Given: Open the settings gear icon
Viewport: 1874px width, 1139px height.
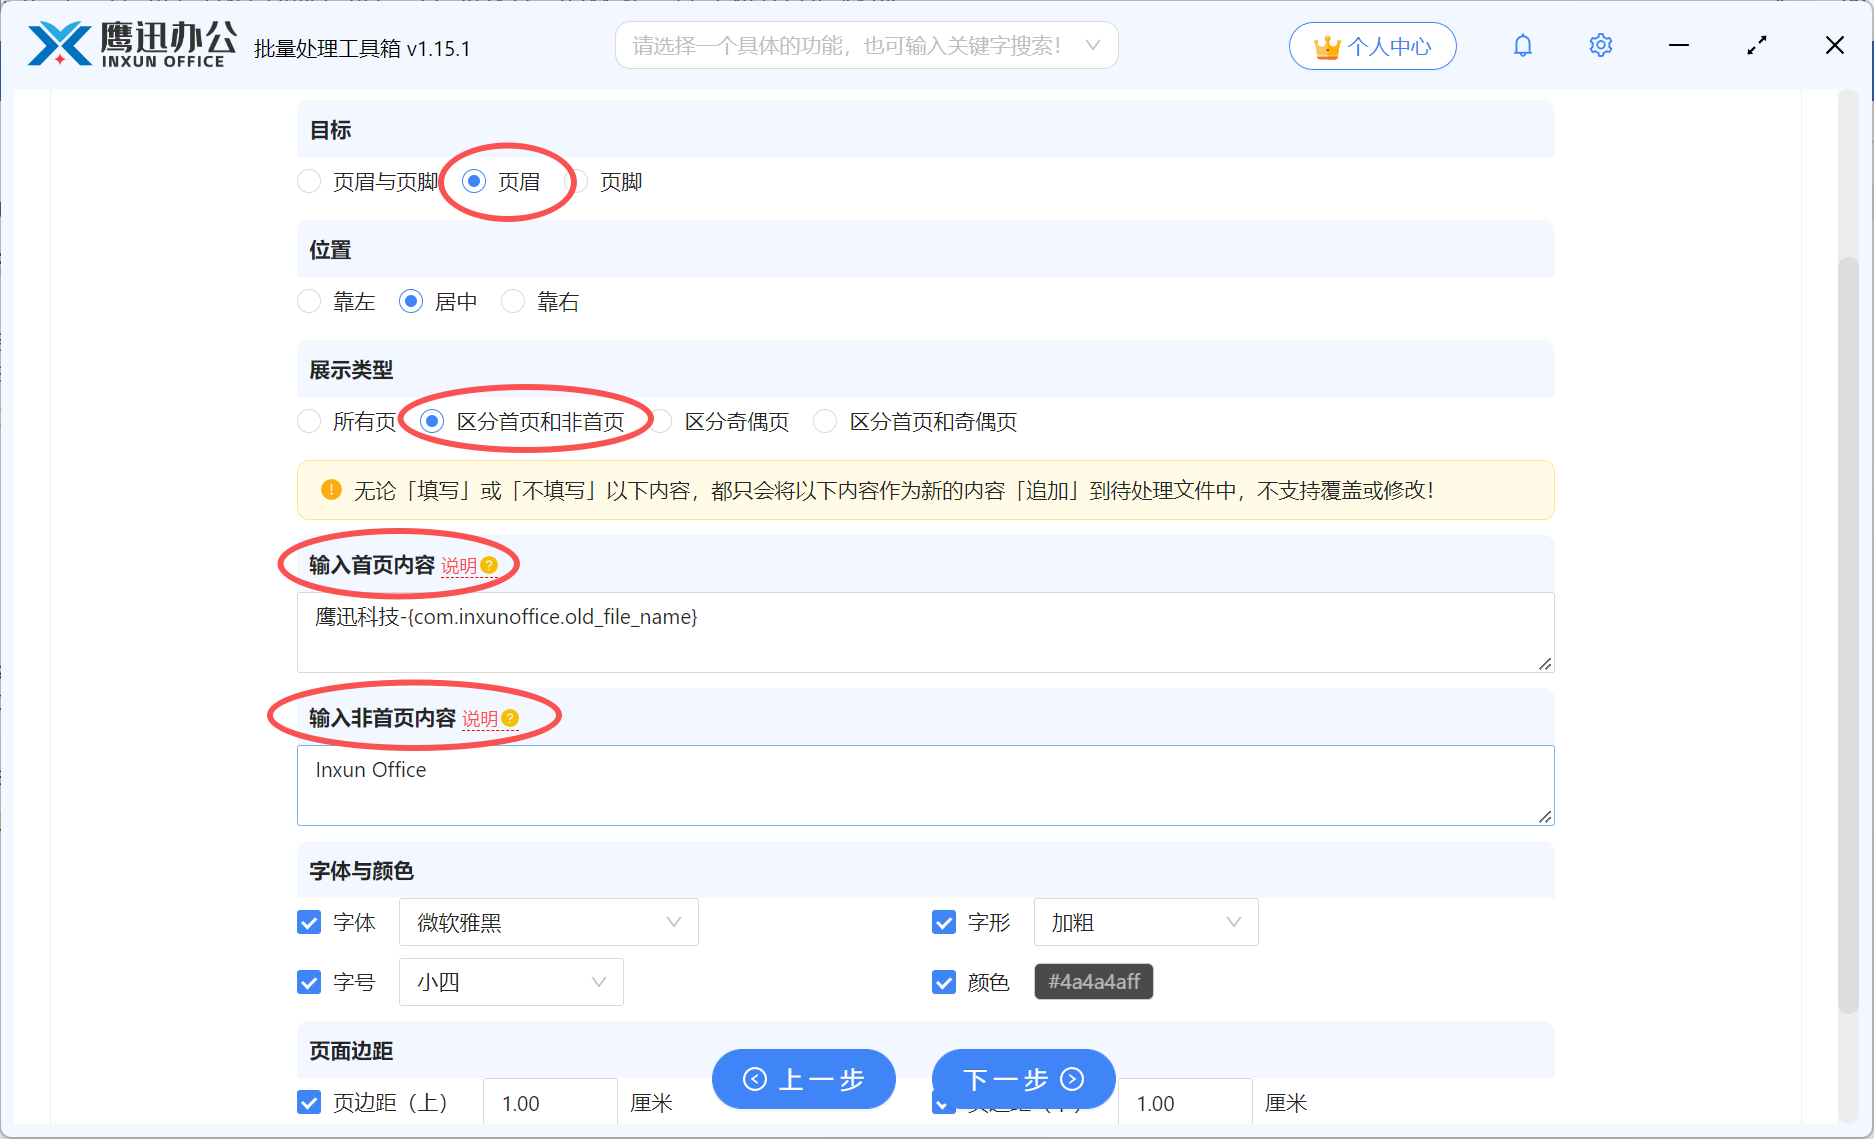Looking at the screenshot, I should pyautogui.click(x=1600, y=46).
